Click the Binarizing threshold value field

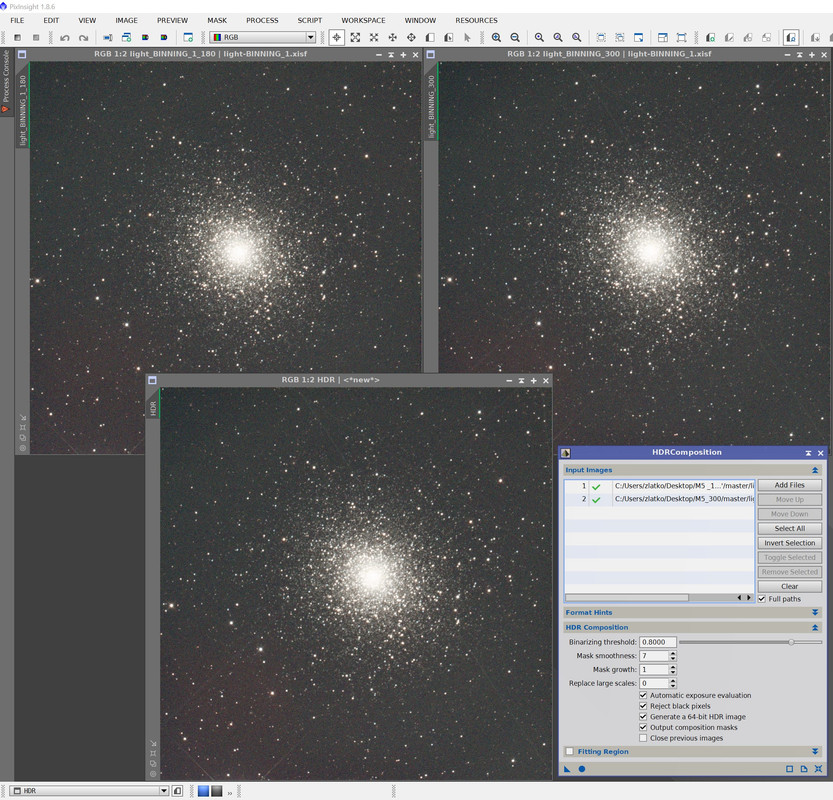click(x=658, y=642)
